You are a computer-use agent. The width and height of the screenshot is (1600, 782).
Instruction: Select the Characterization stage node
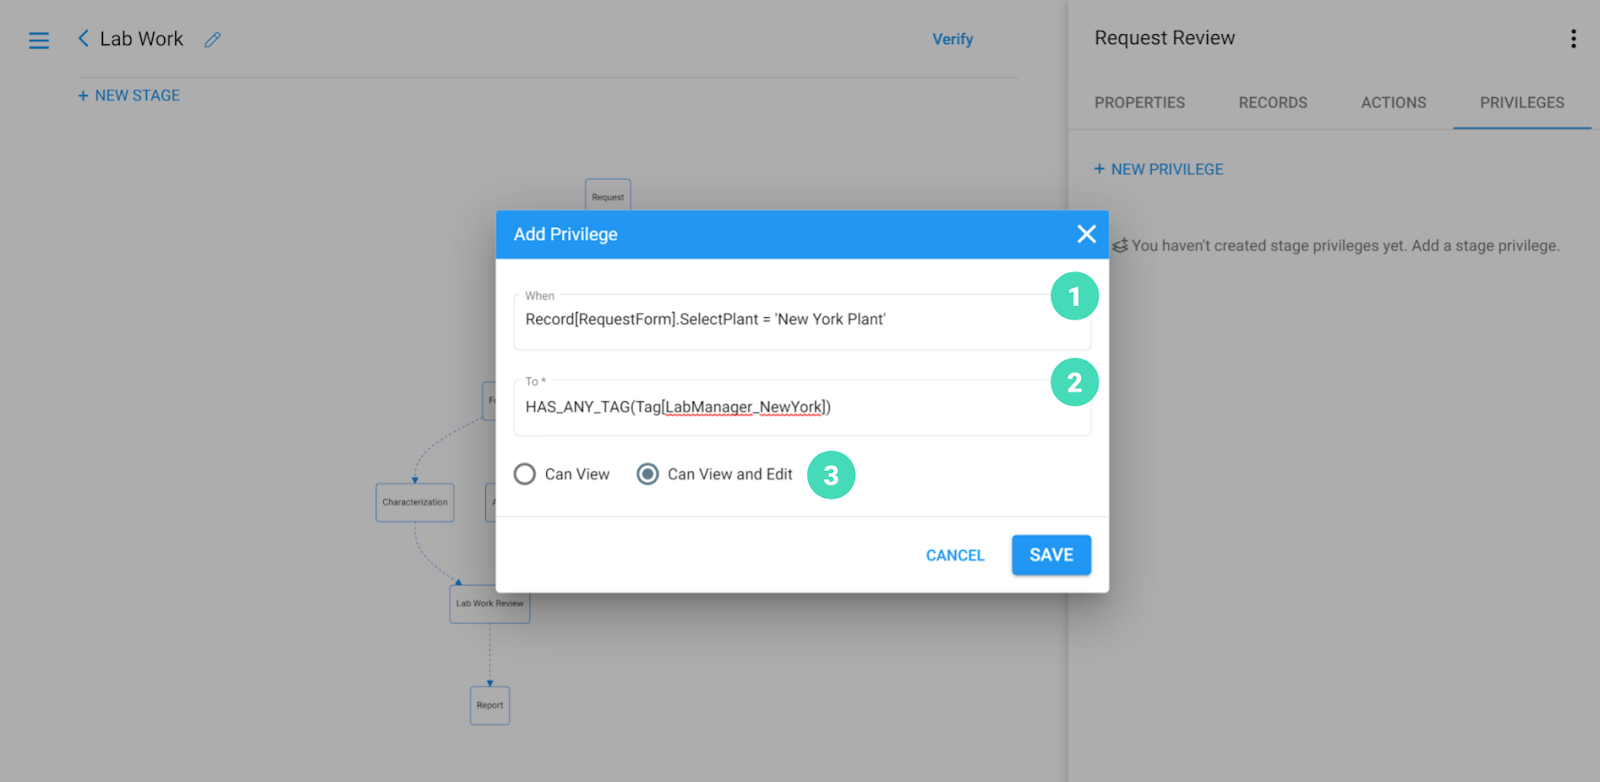pyautogui.click(x=415, y=502)
